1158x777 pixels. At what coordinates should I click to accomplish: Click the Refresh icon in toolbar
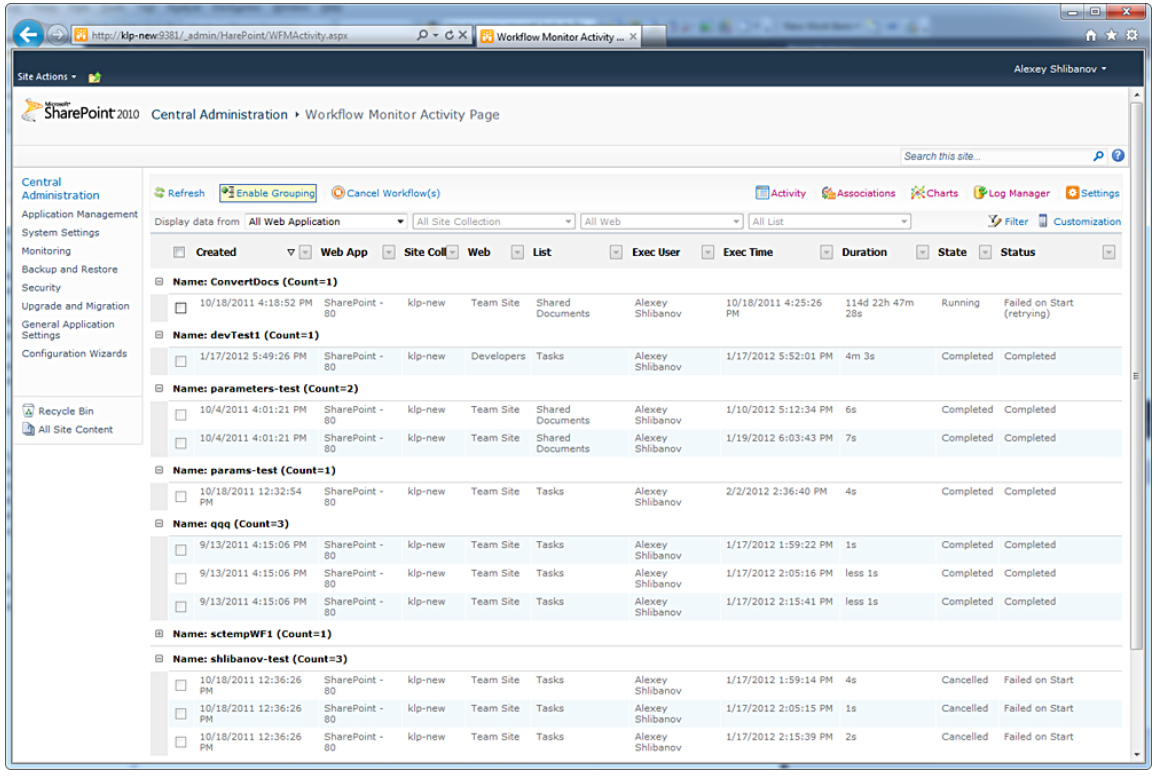(160, 193)
